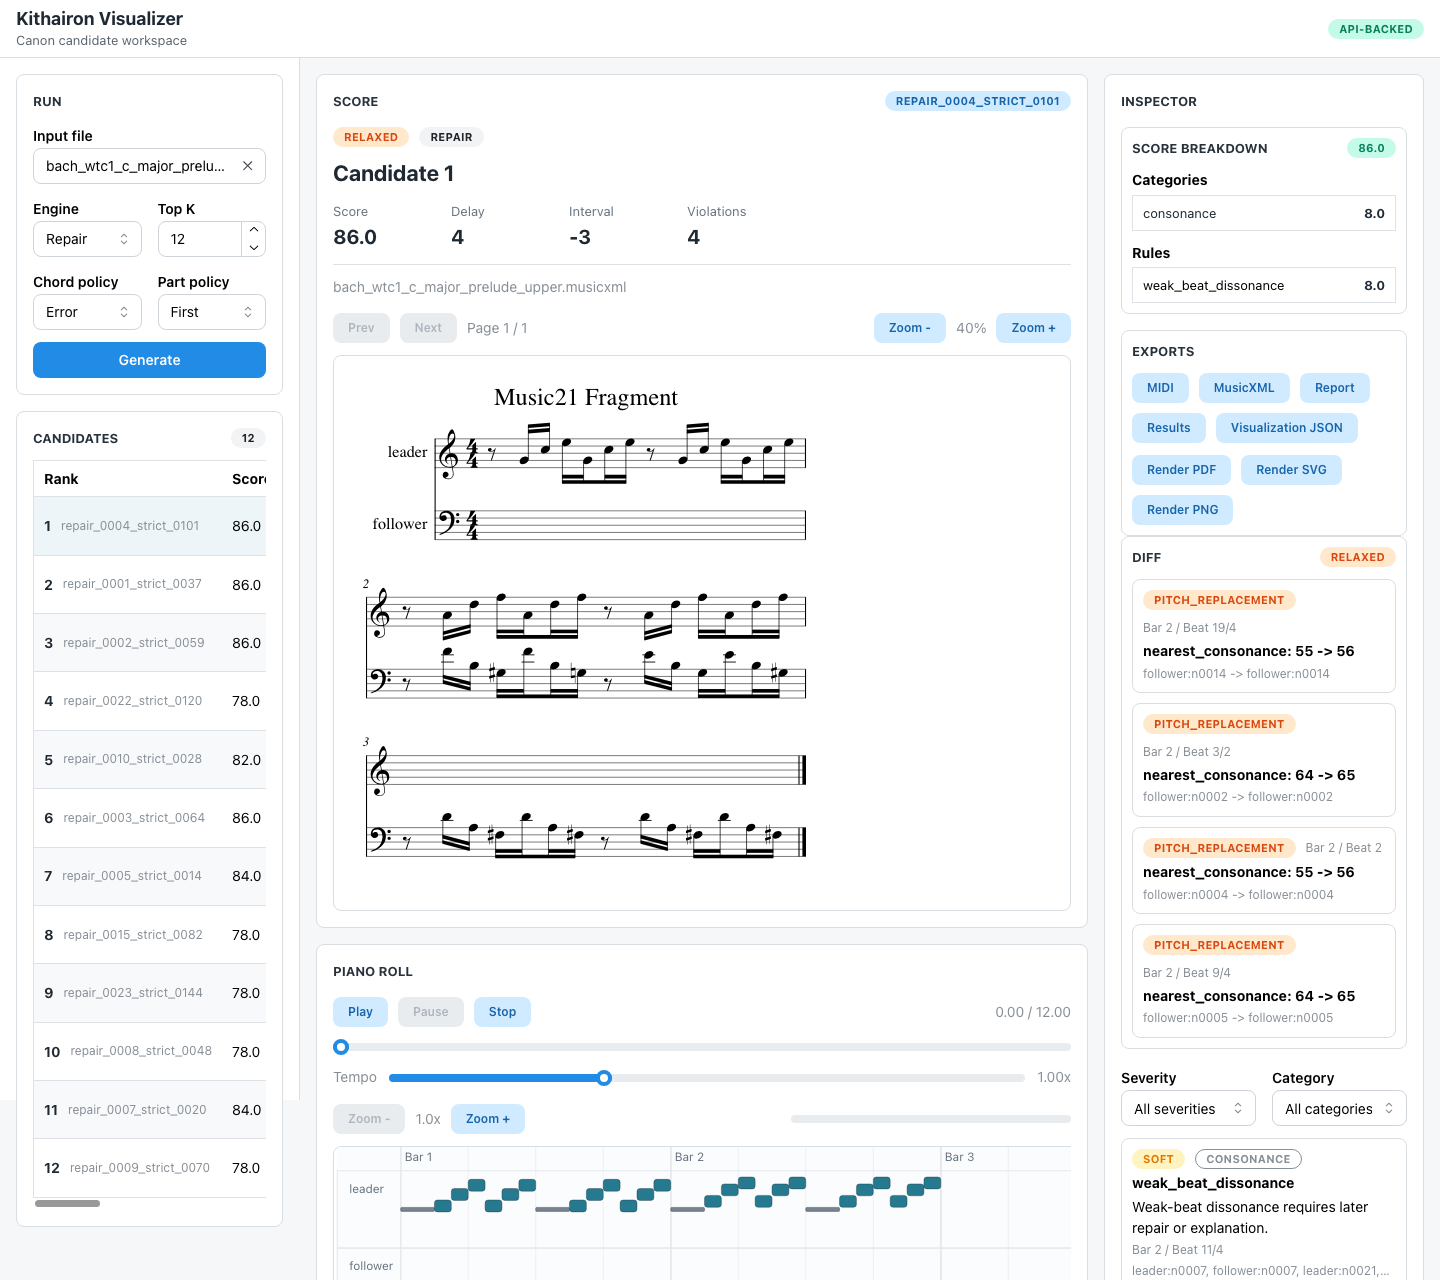Open the Engine dropdown set to Repair
1440x1280 pixels.
tap(87, 239)
